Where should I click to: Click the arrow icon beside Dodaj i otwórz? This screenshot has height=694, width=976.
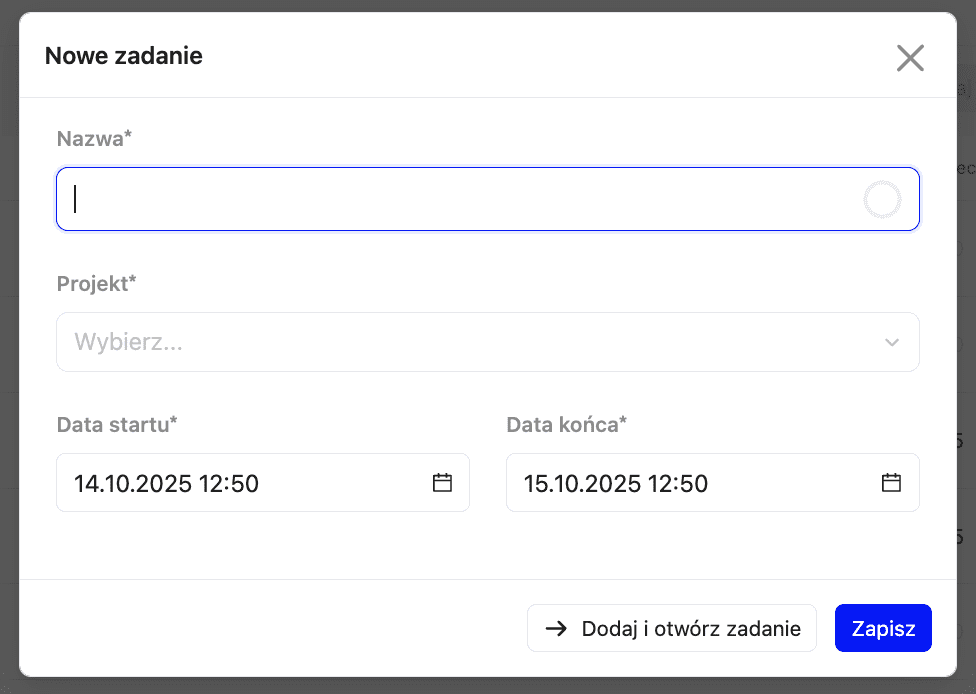coord(556,629)
